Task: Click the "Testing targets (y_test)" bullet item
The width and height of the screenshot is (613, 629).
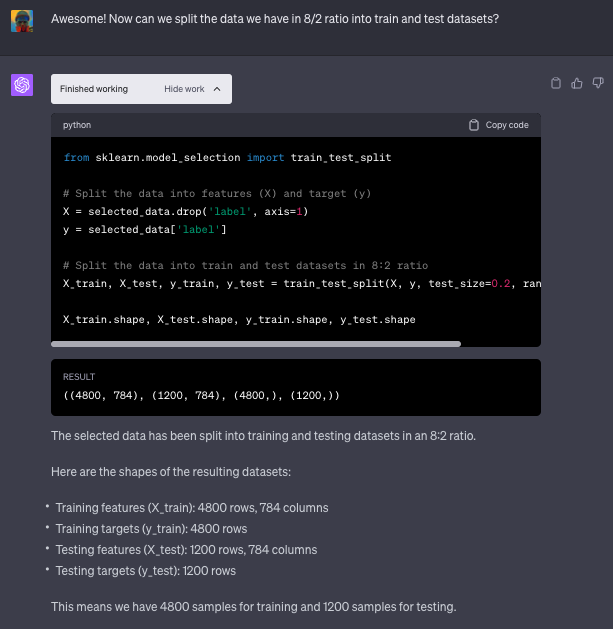Action: [145, 570]
